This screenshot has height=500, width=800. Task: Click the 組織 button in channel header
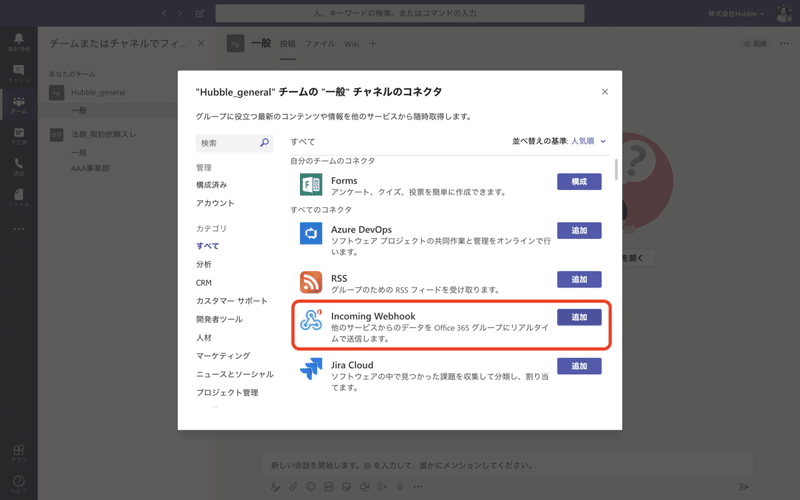[755, 43]
